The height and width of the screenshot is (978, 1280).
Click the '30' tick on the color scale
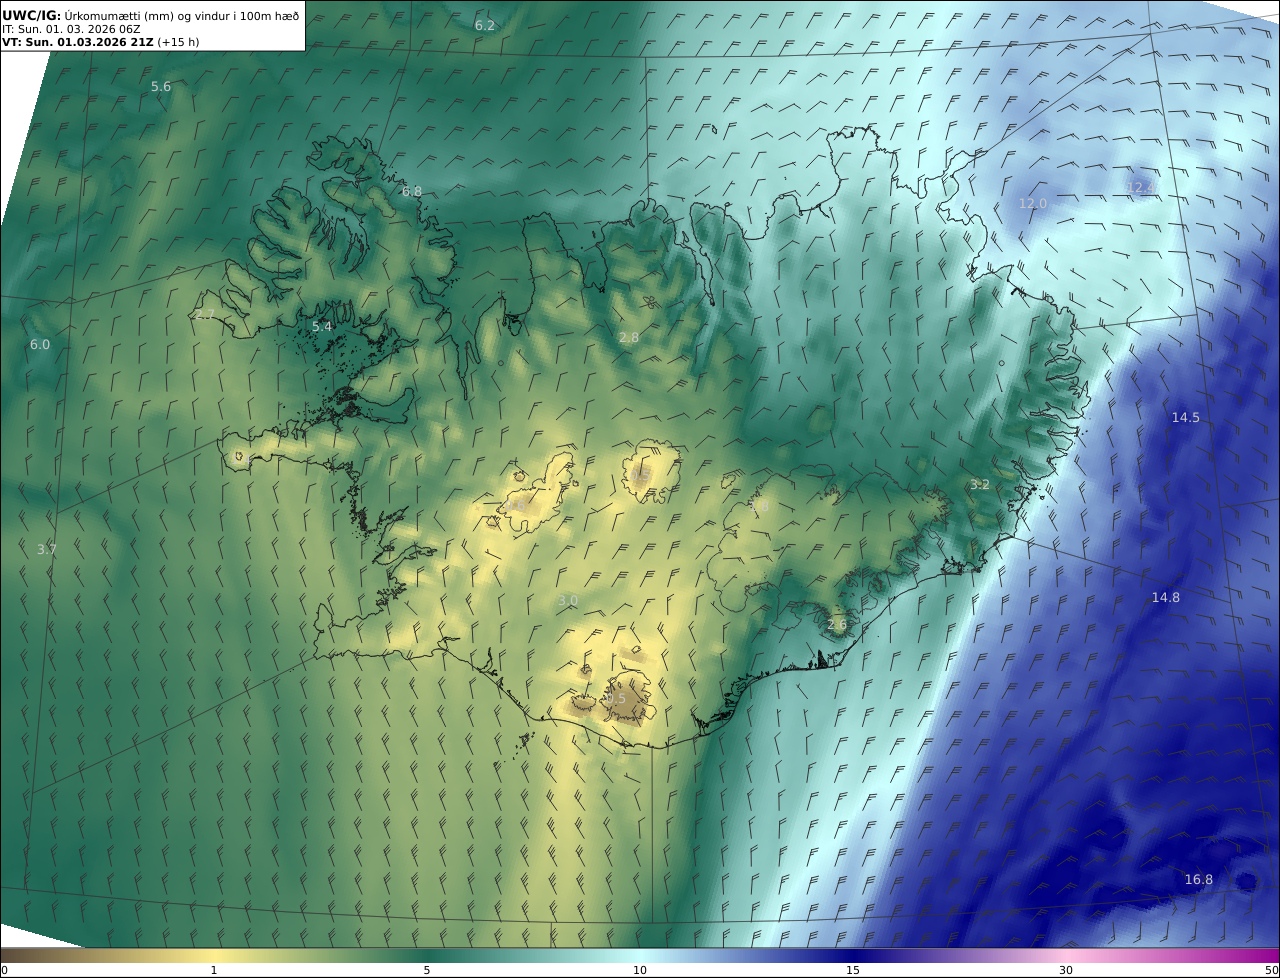[1066, 970]
